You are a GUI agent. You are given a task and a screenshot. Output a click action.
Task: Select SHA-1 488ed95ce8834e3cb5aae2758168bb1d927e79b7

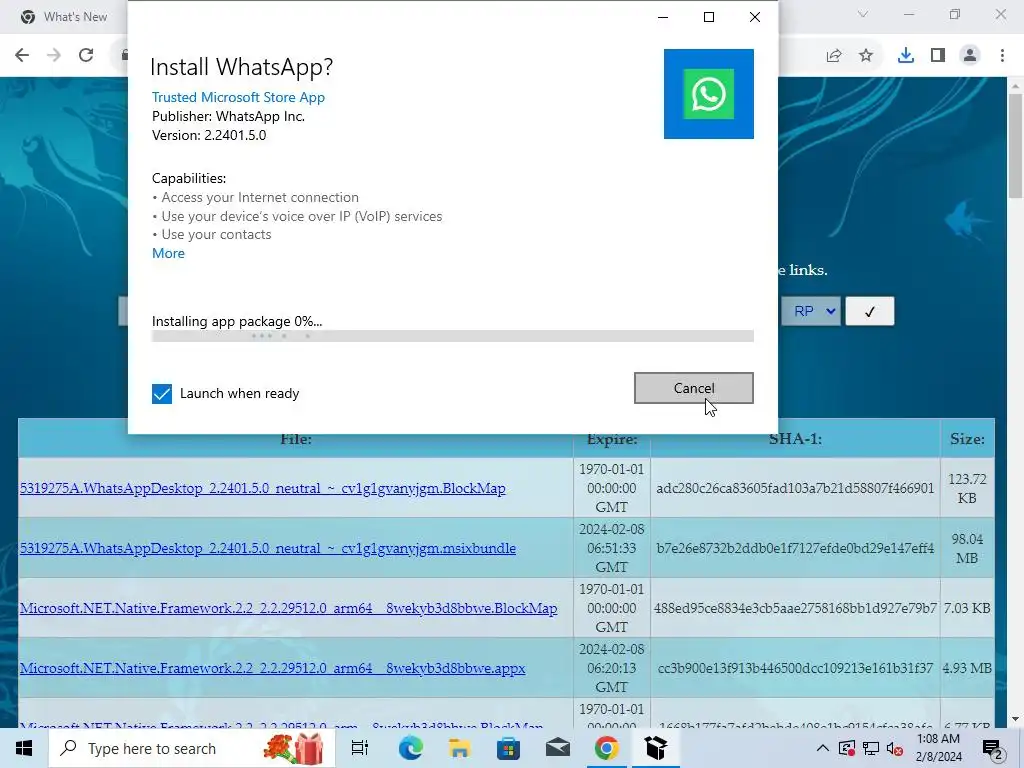coord(795,609)
